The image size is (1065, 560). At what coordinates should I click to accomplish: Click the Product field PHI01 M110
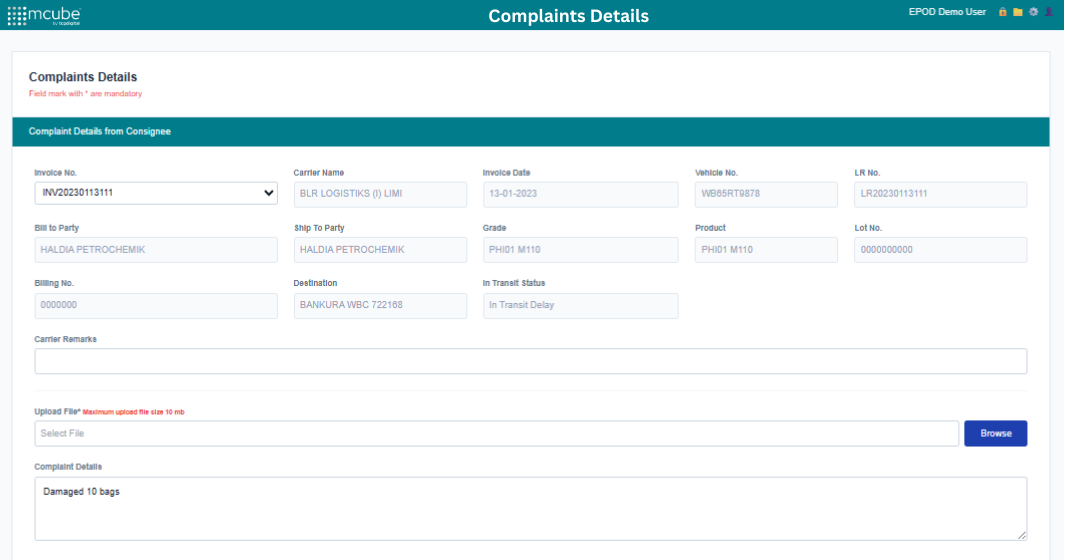click(766, 250)
